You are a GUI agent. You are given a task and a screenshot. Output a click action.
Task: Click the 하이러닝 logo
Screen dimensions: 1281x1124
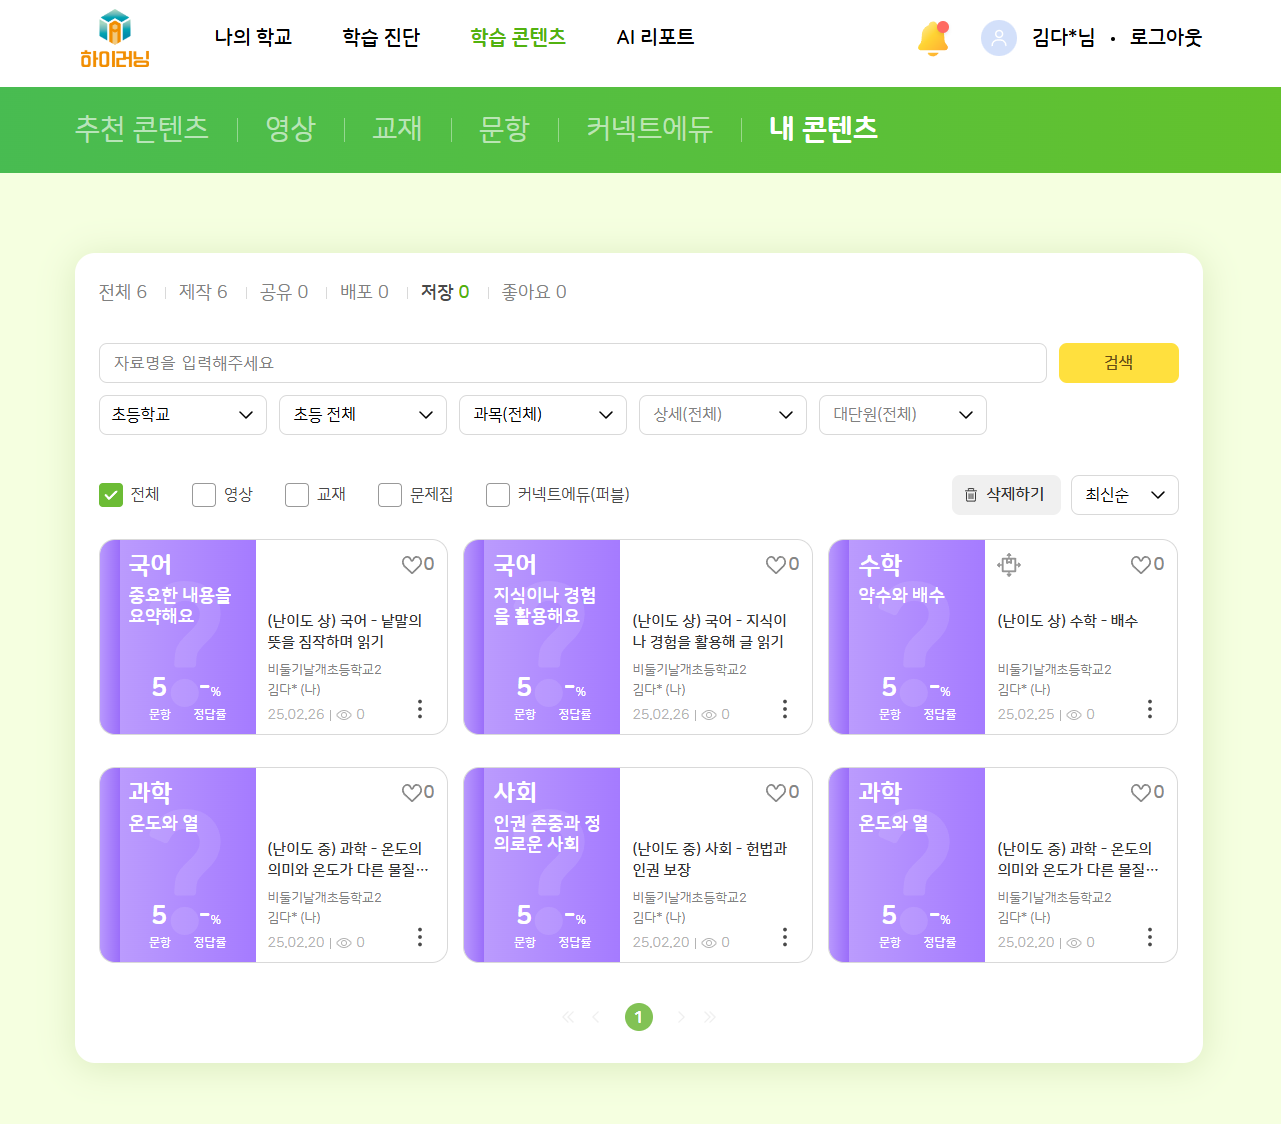(x=115, y=39)
